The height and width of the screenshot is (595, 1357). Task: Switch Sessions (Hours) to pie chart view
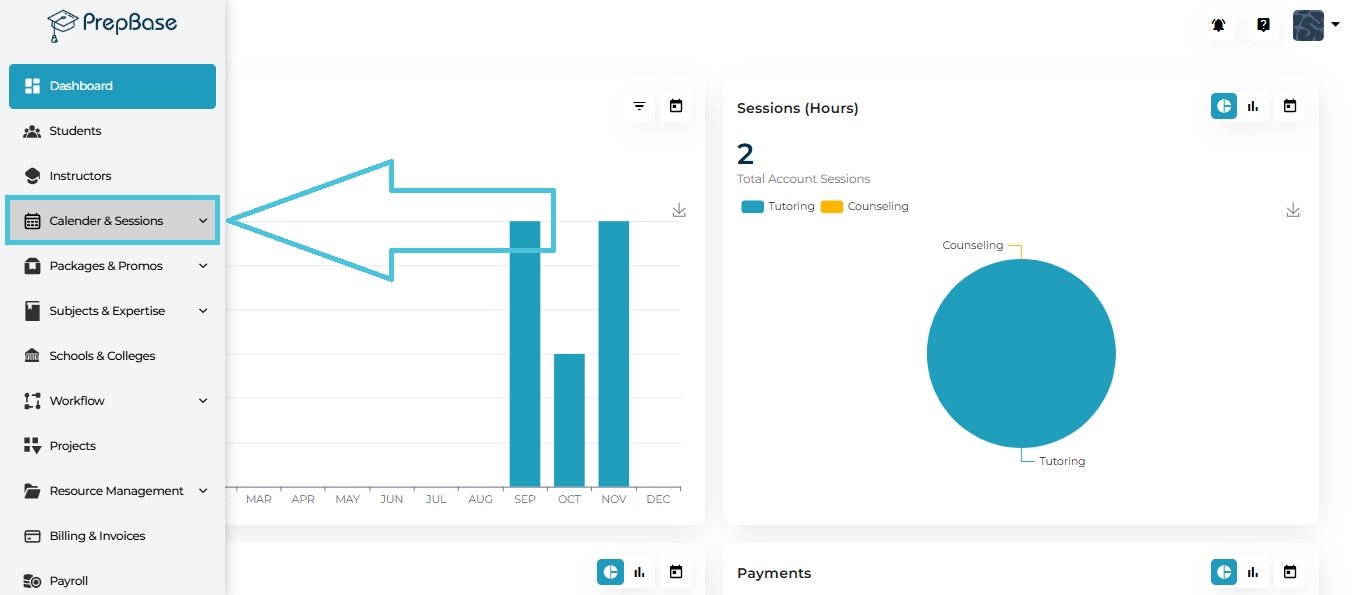tap(1224, 106)
